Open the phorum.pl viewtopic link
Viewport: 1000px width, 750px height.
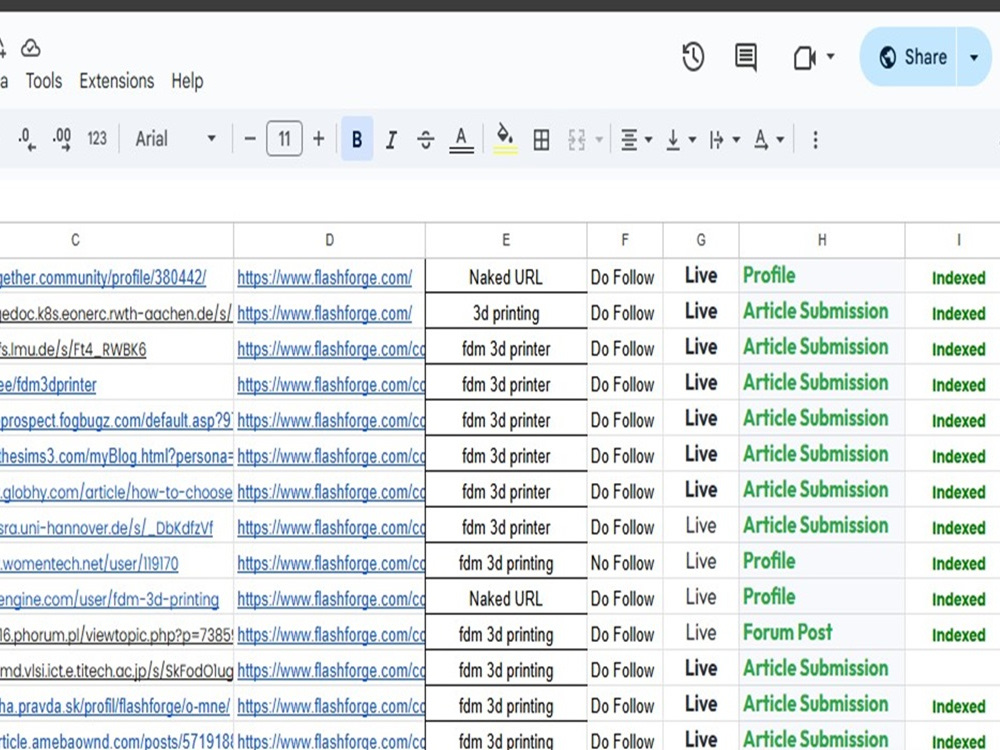116,635
